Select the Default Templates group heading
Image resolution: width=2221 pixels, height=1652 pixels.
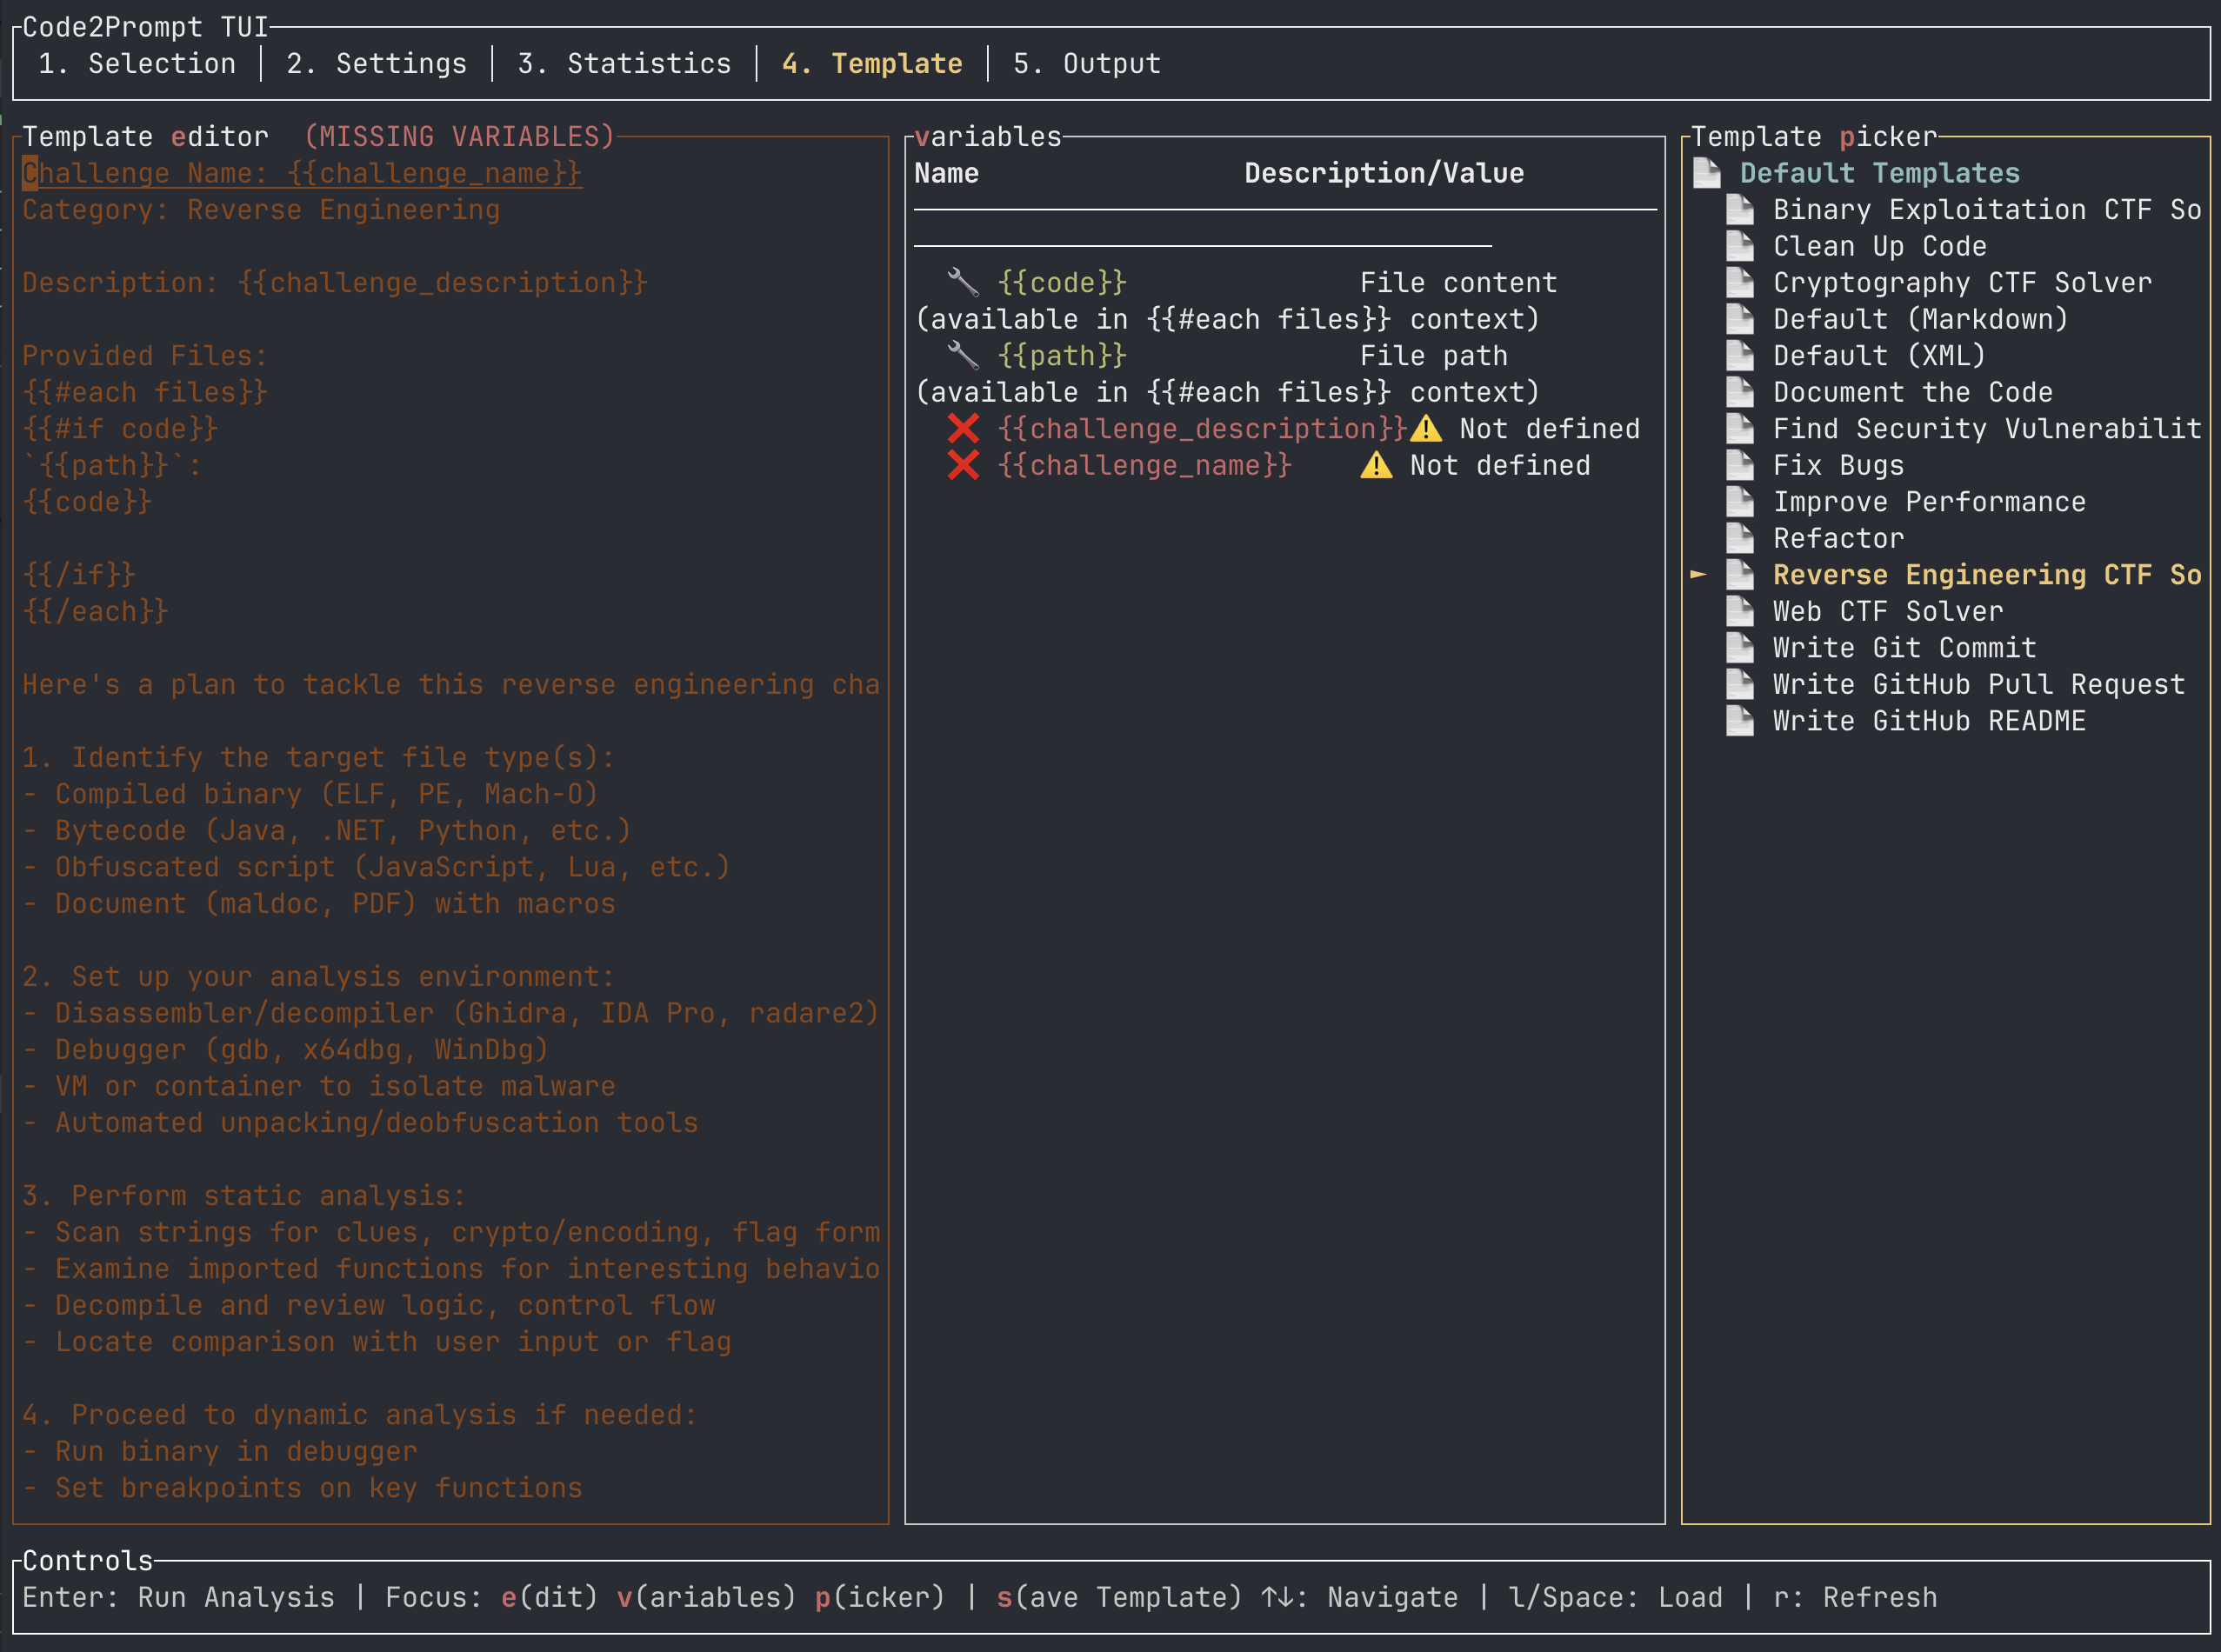[1880, 173]
